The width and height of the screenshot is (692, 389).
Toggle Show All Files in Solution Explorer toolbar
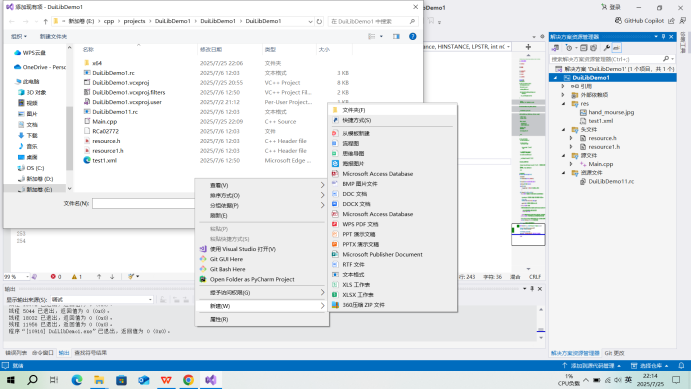(x=593, y=48)
